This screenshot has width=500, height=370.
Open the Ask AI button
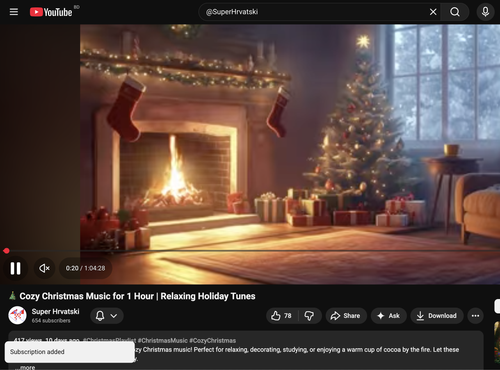click(x=389, y=316)
